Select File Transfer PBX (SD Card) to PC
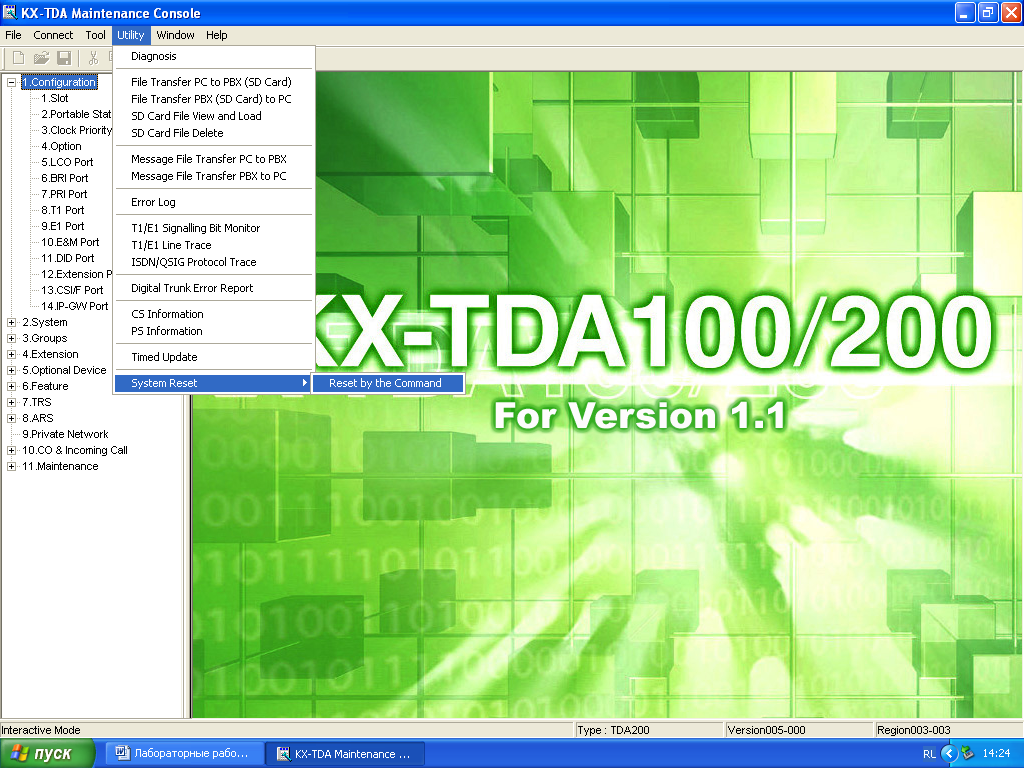Screen dimensions: 1024x768 tap(214, 99)
